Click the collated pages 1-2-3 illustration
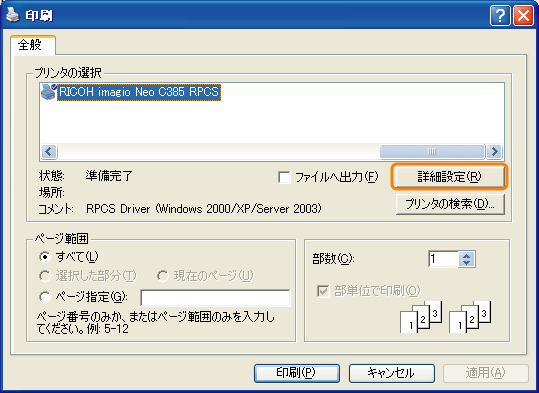The width and height of the screenshot is (539, 393). pos(446,317)
